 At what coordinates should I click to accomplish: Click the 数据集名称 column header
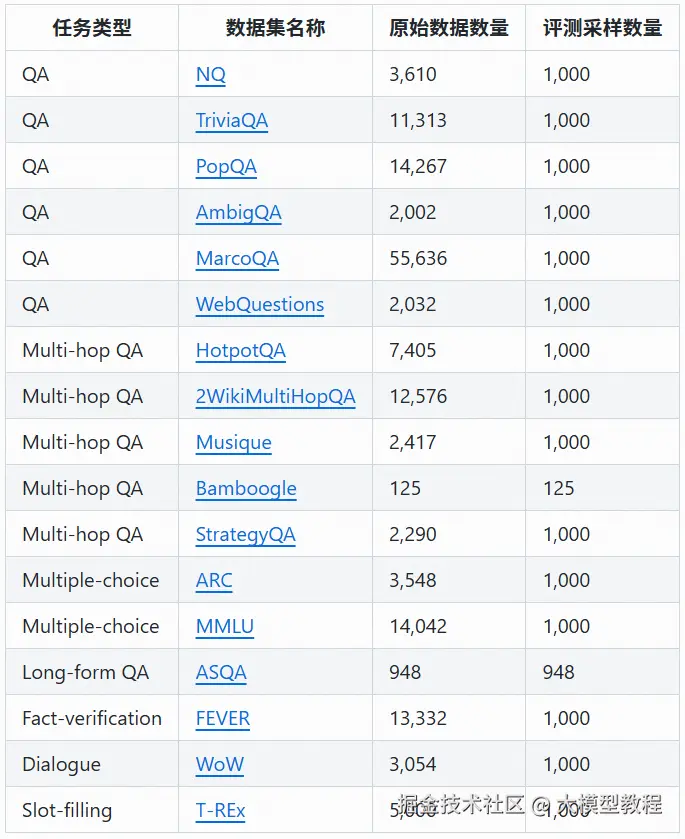tap(275, 28)
